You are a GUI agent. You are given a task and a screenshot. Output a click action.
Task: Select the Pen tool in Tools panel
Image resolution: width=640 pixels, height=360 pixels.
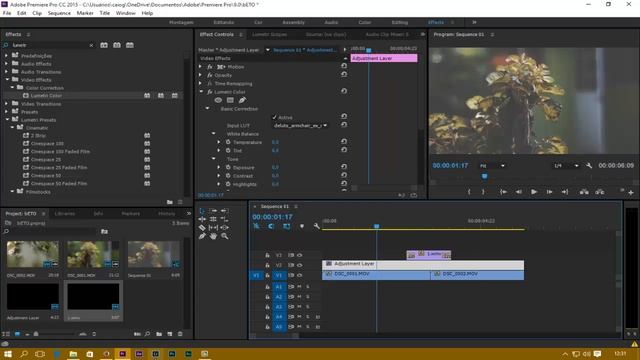pos(202,236)
